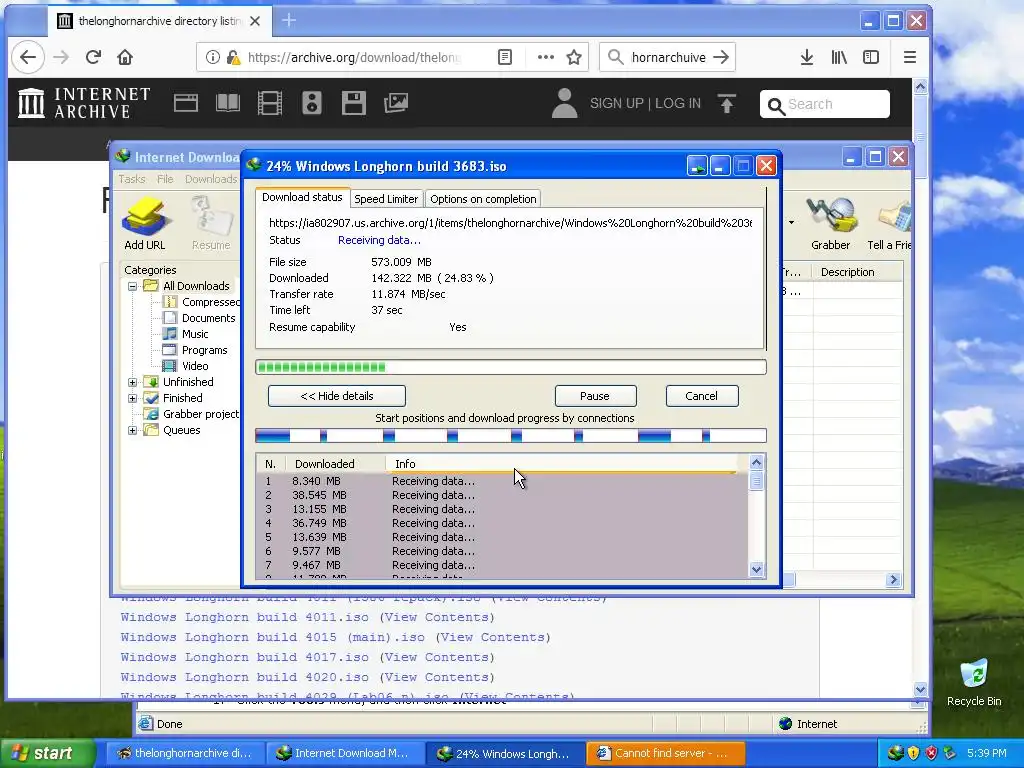Screen dimensions: 1024x768
Task: Click the Internet Archive logo
Action: click(x=84, y=103)
